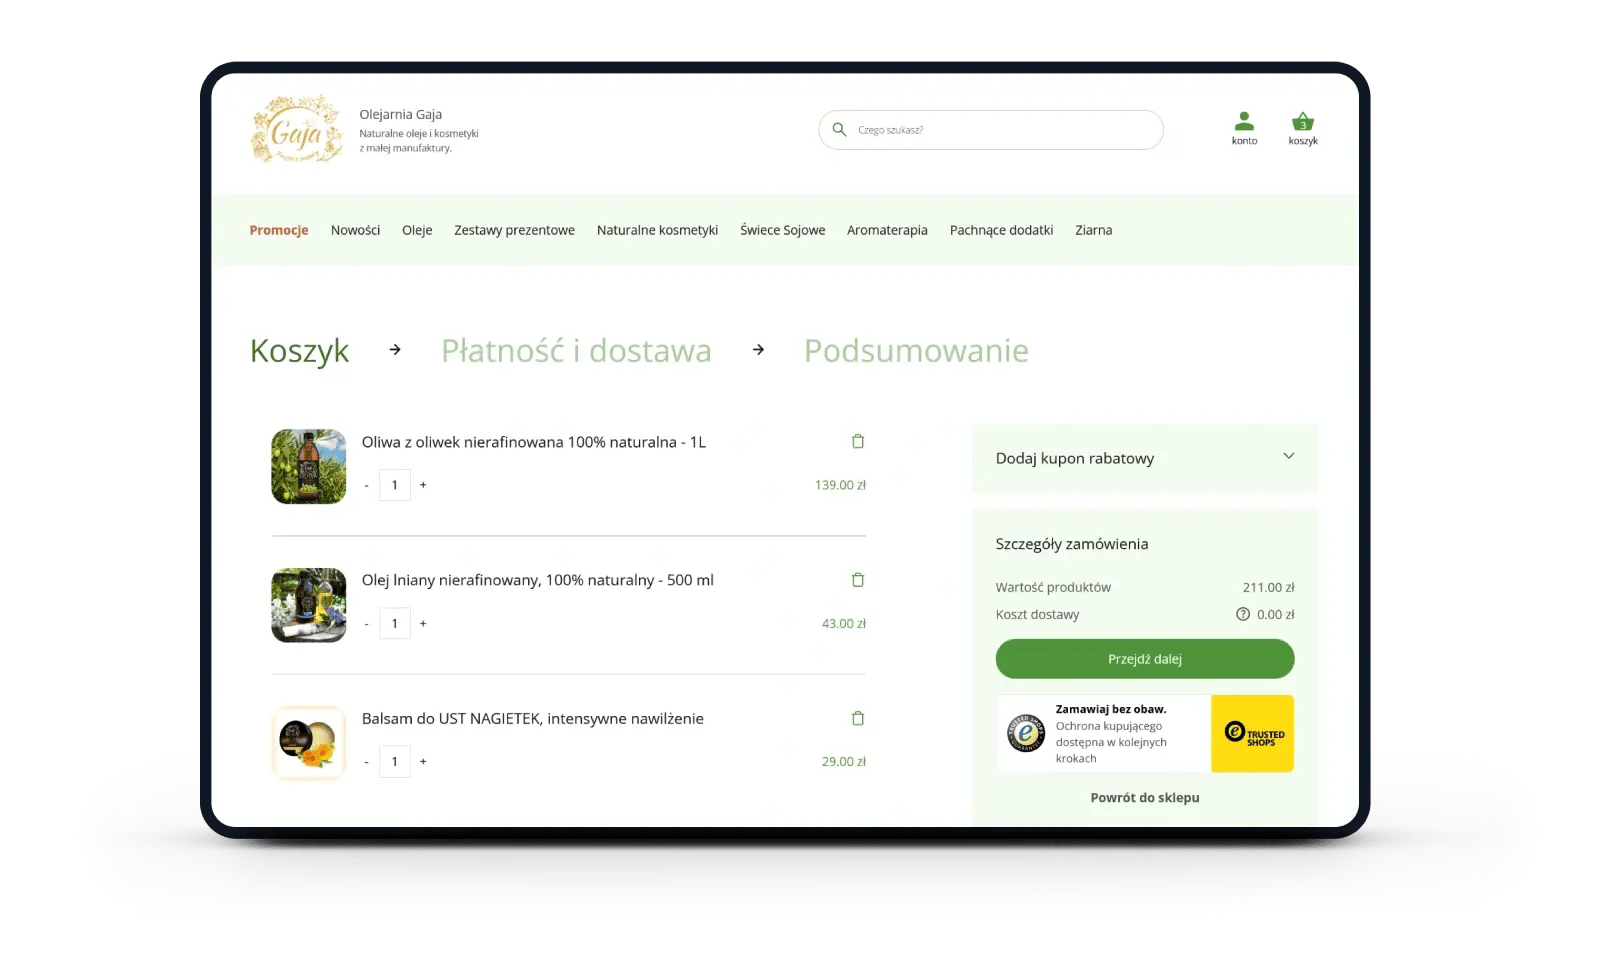Click the magnifier icon in the search bar
1600x975 pixels.
(838, 129)
